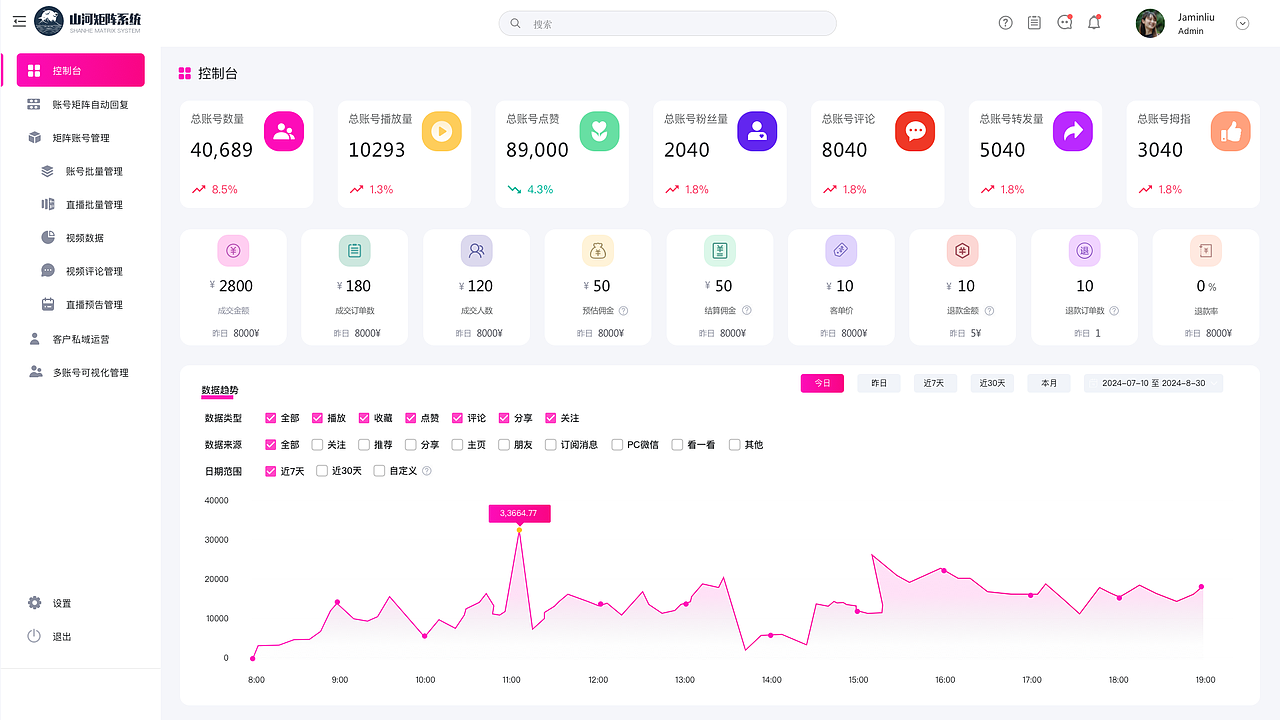Expand the Jaminliu account dropdown arrow

(1243, 23)
